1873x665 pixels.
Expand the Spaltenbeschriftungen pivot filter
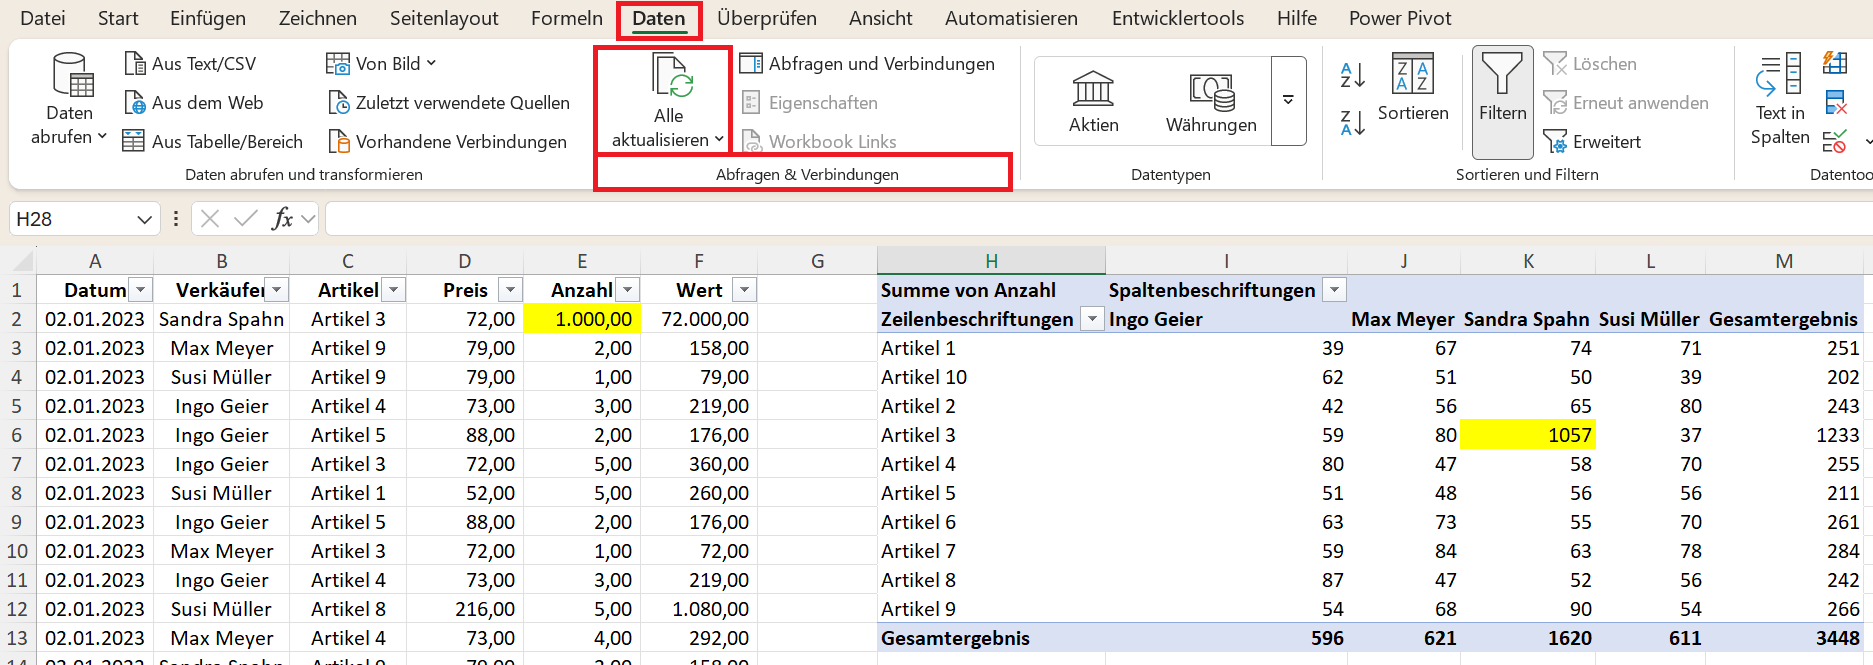tap(1334, 290)
